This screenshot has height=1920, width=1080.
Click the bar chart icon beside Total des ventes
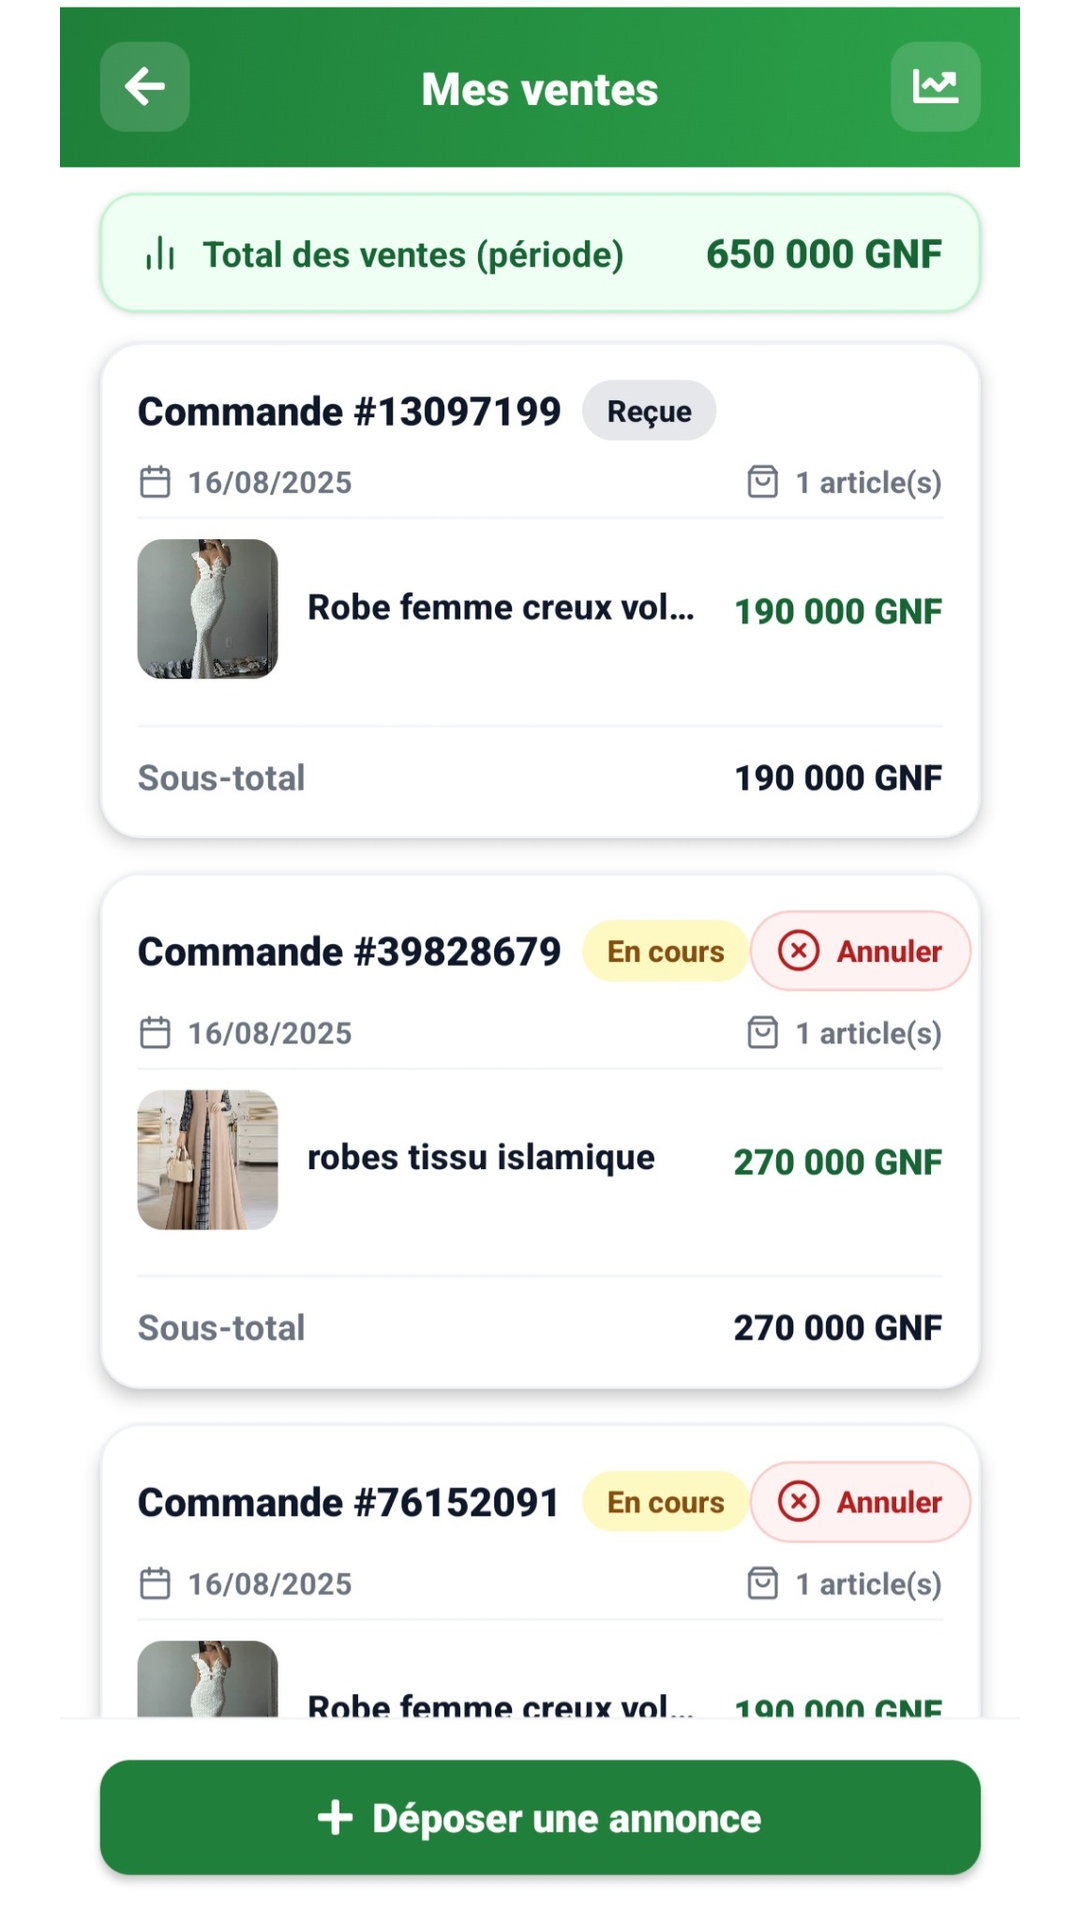(x=160, y=254)
